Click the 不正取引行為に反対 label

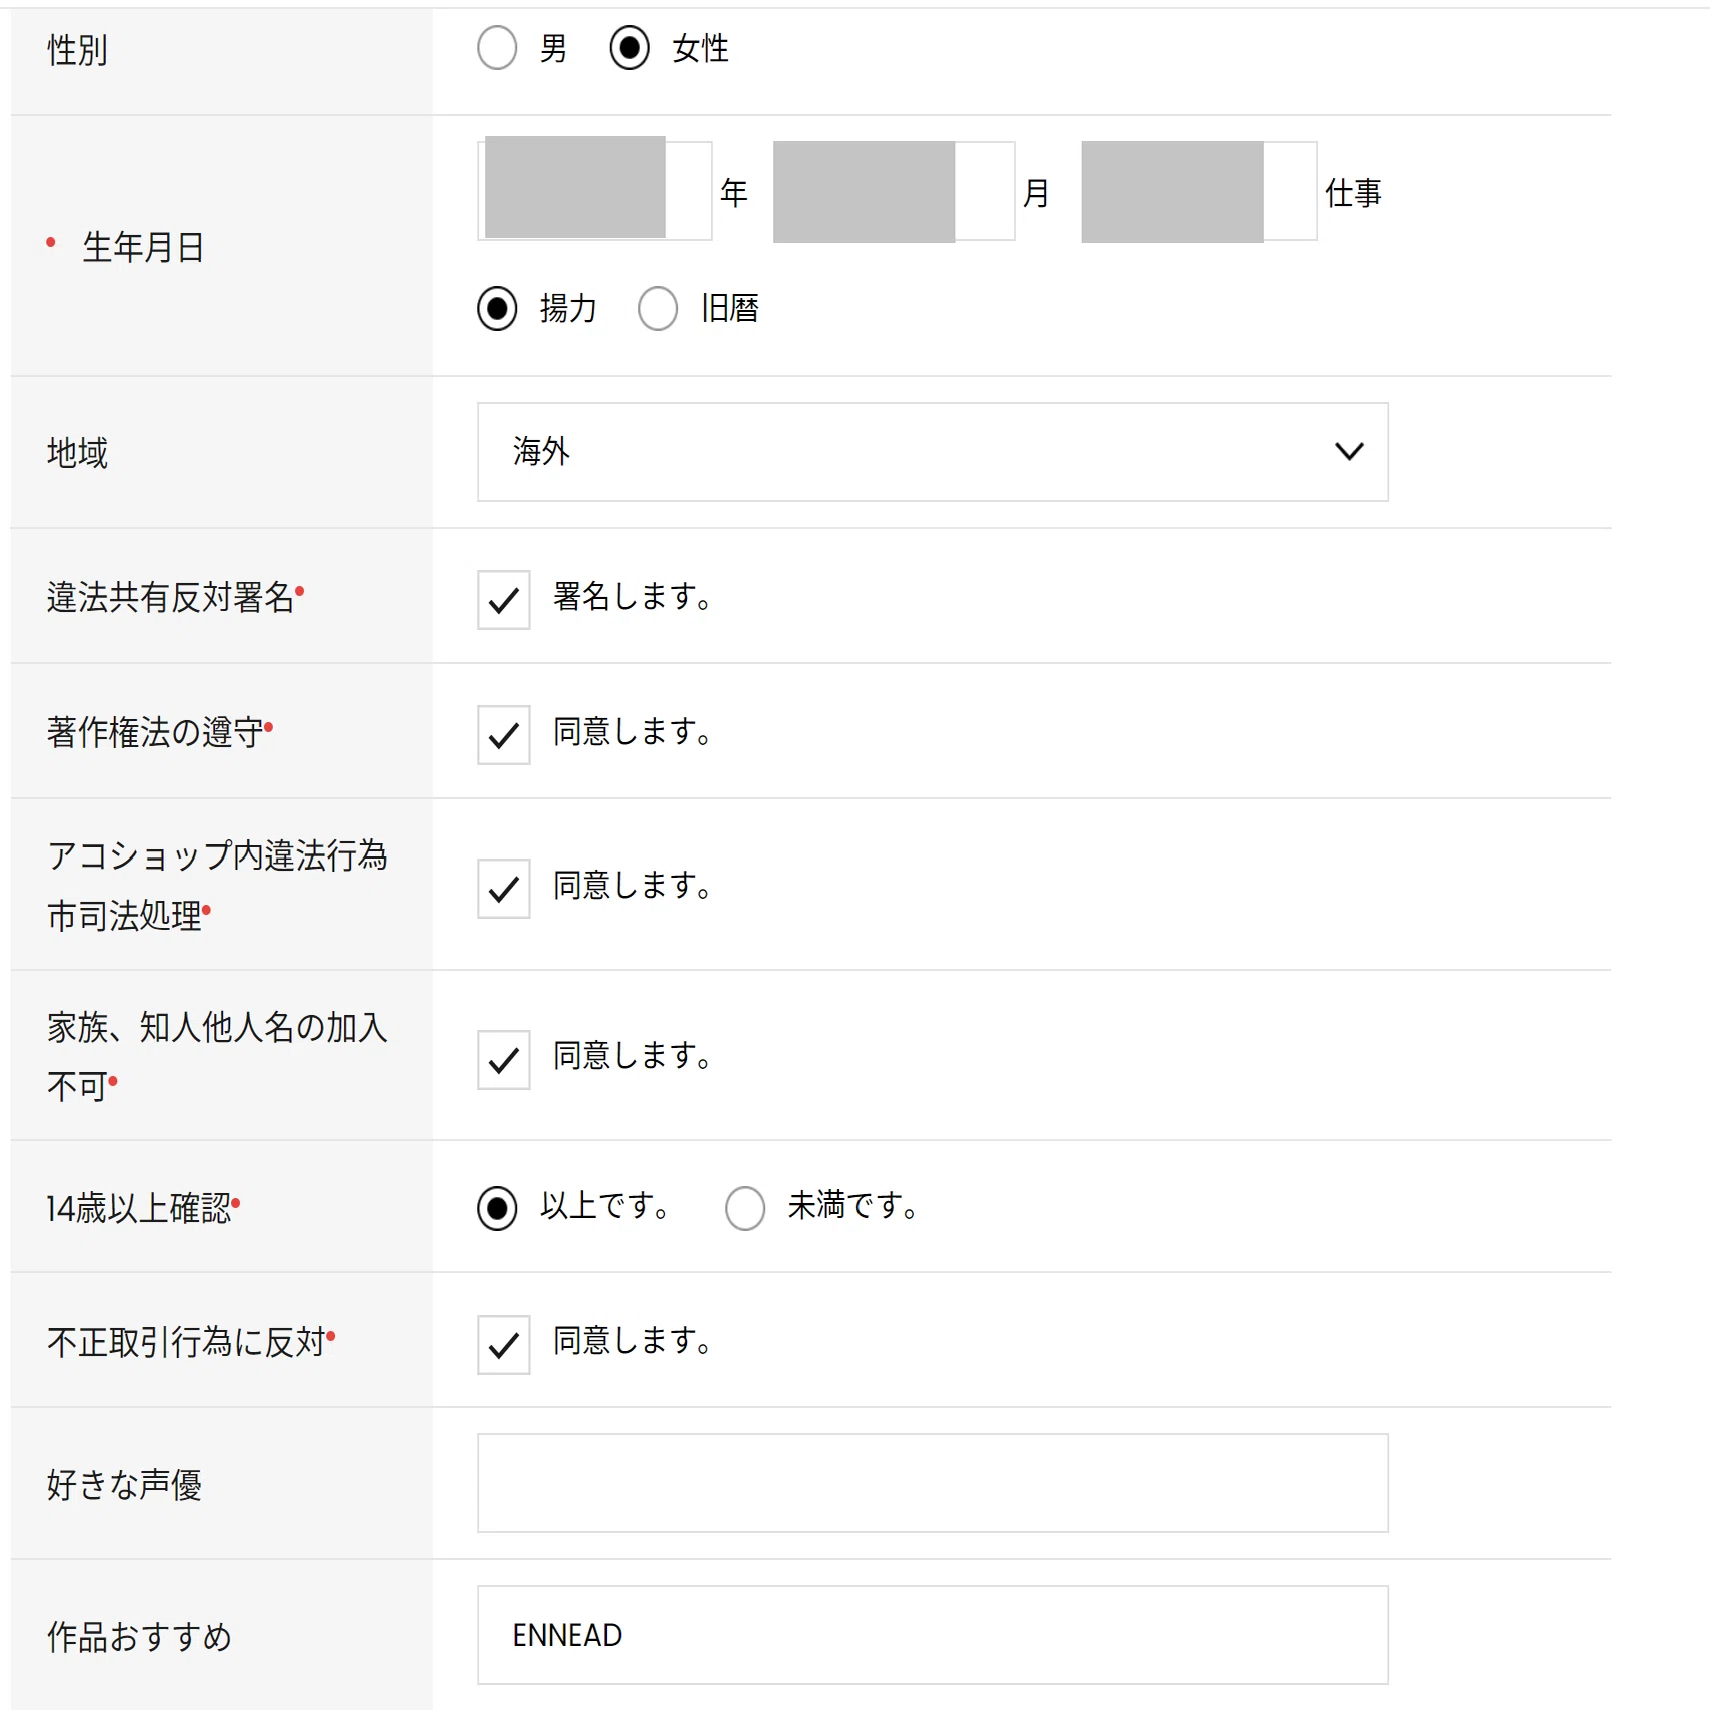187,1342
